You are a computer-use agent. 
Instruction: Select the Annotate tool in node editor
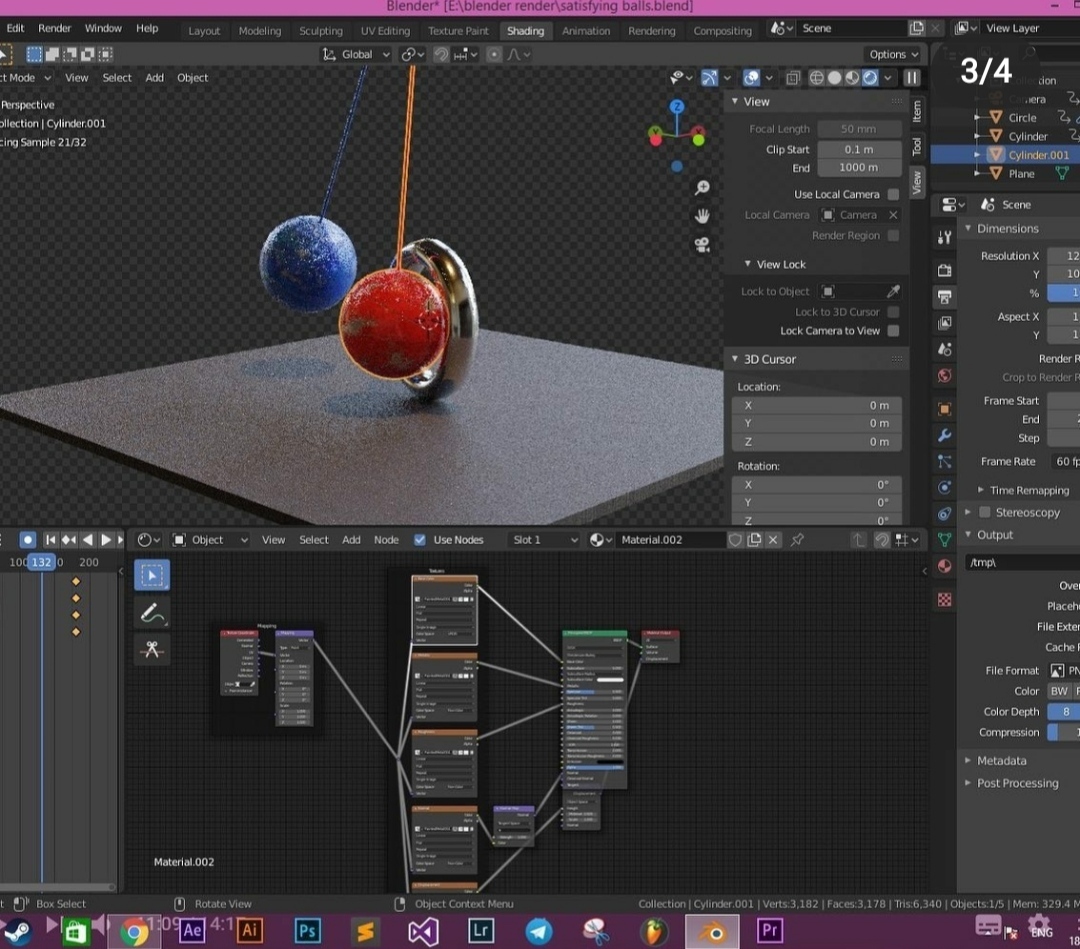coord(152,612)
